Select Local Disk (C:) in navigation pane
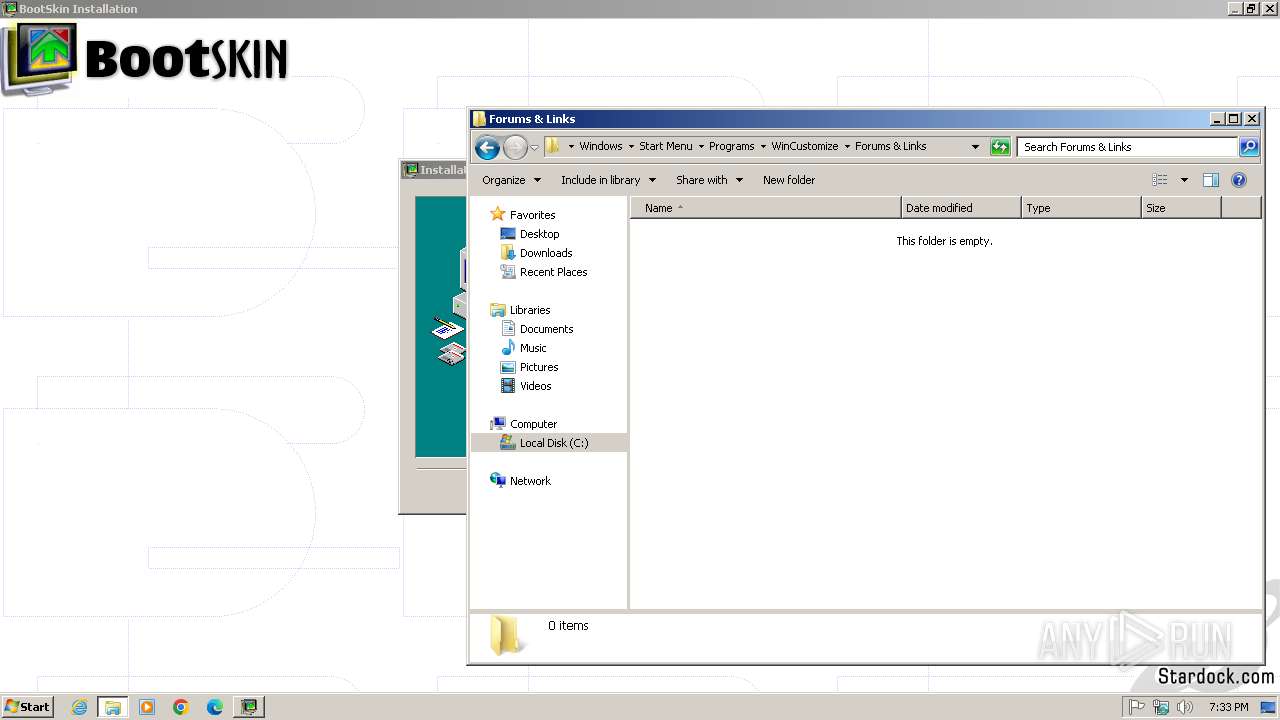Viewport: 1280px width, 720px height. pyautogui.click(x=549, y=443)
